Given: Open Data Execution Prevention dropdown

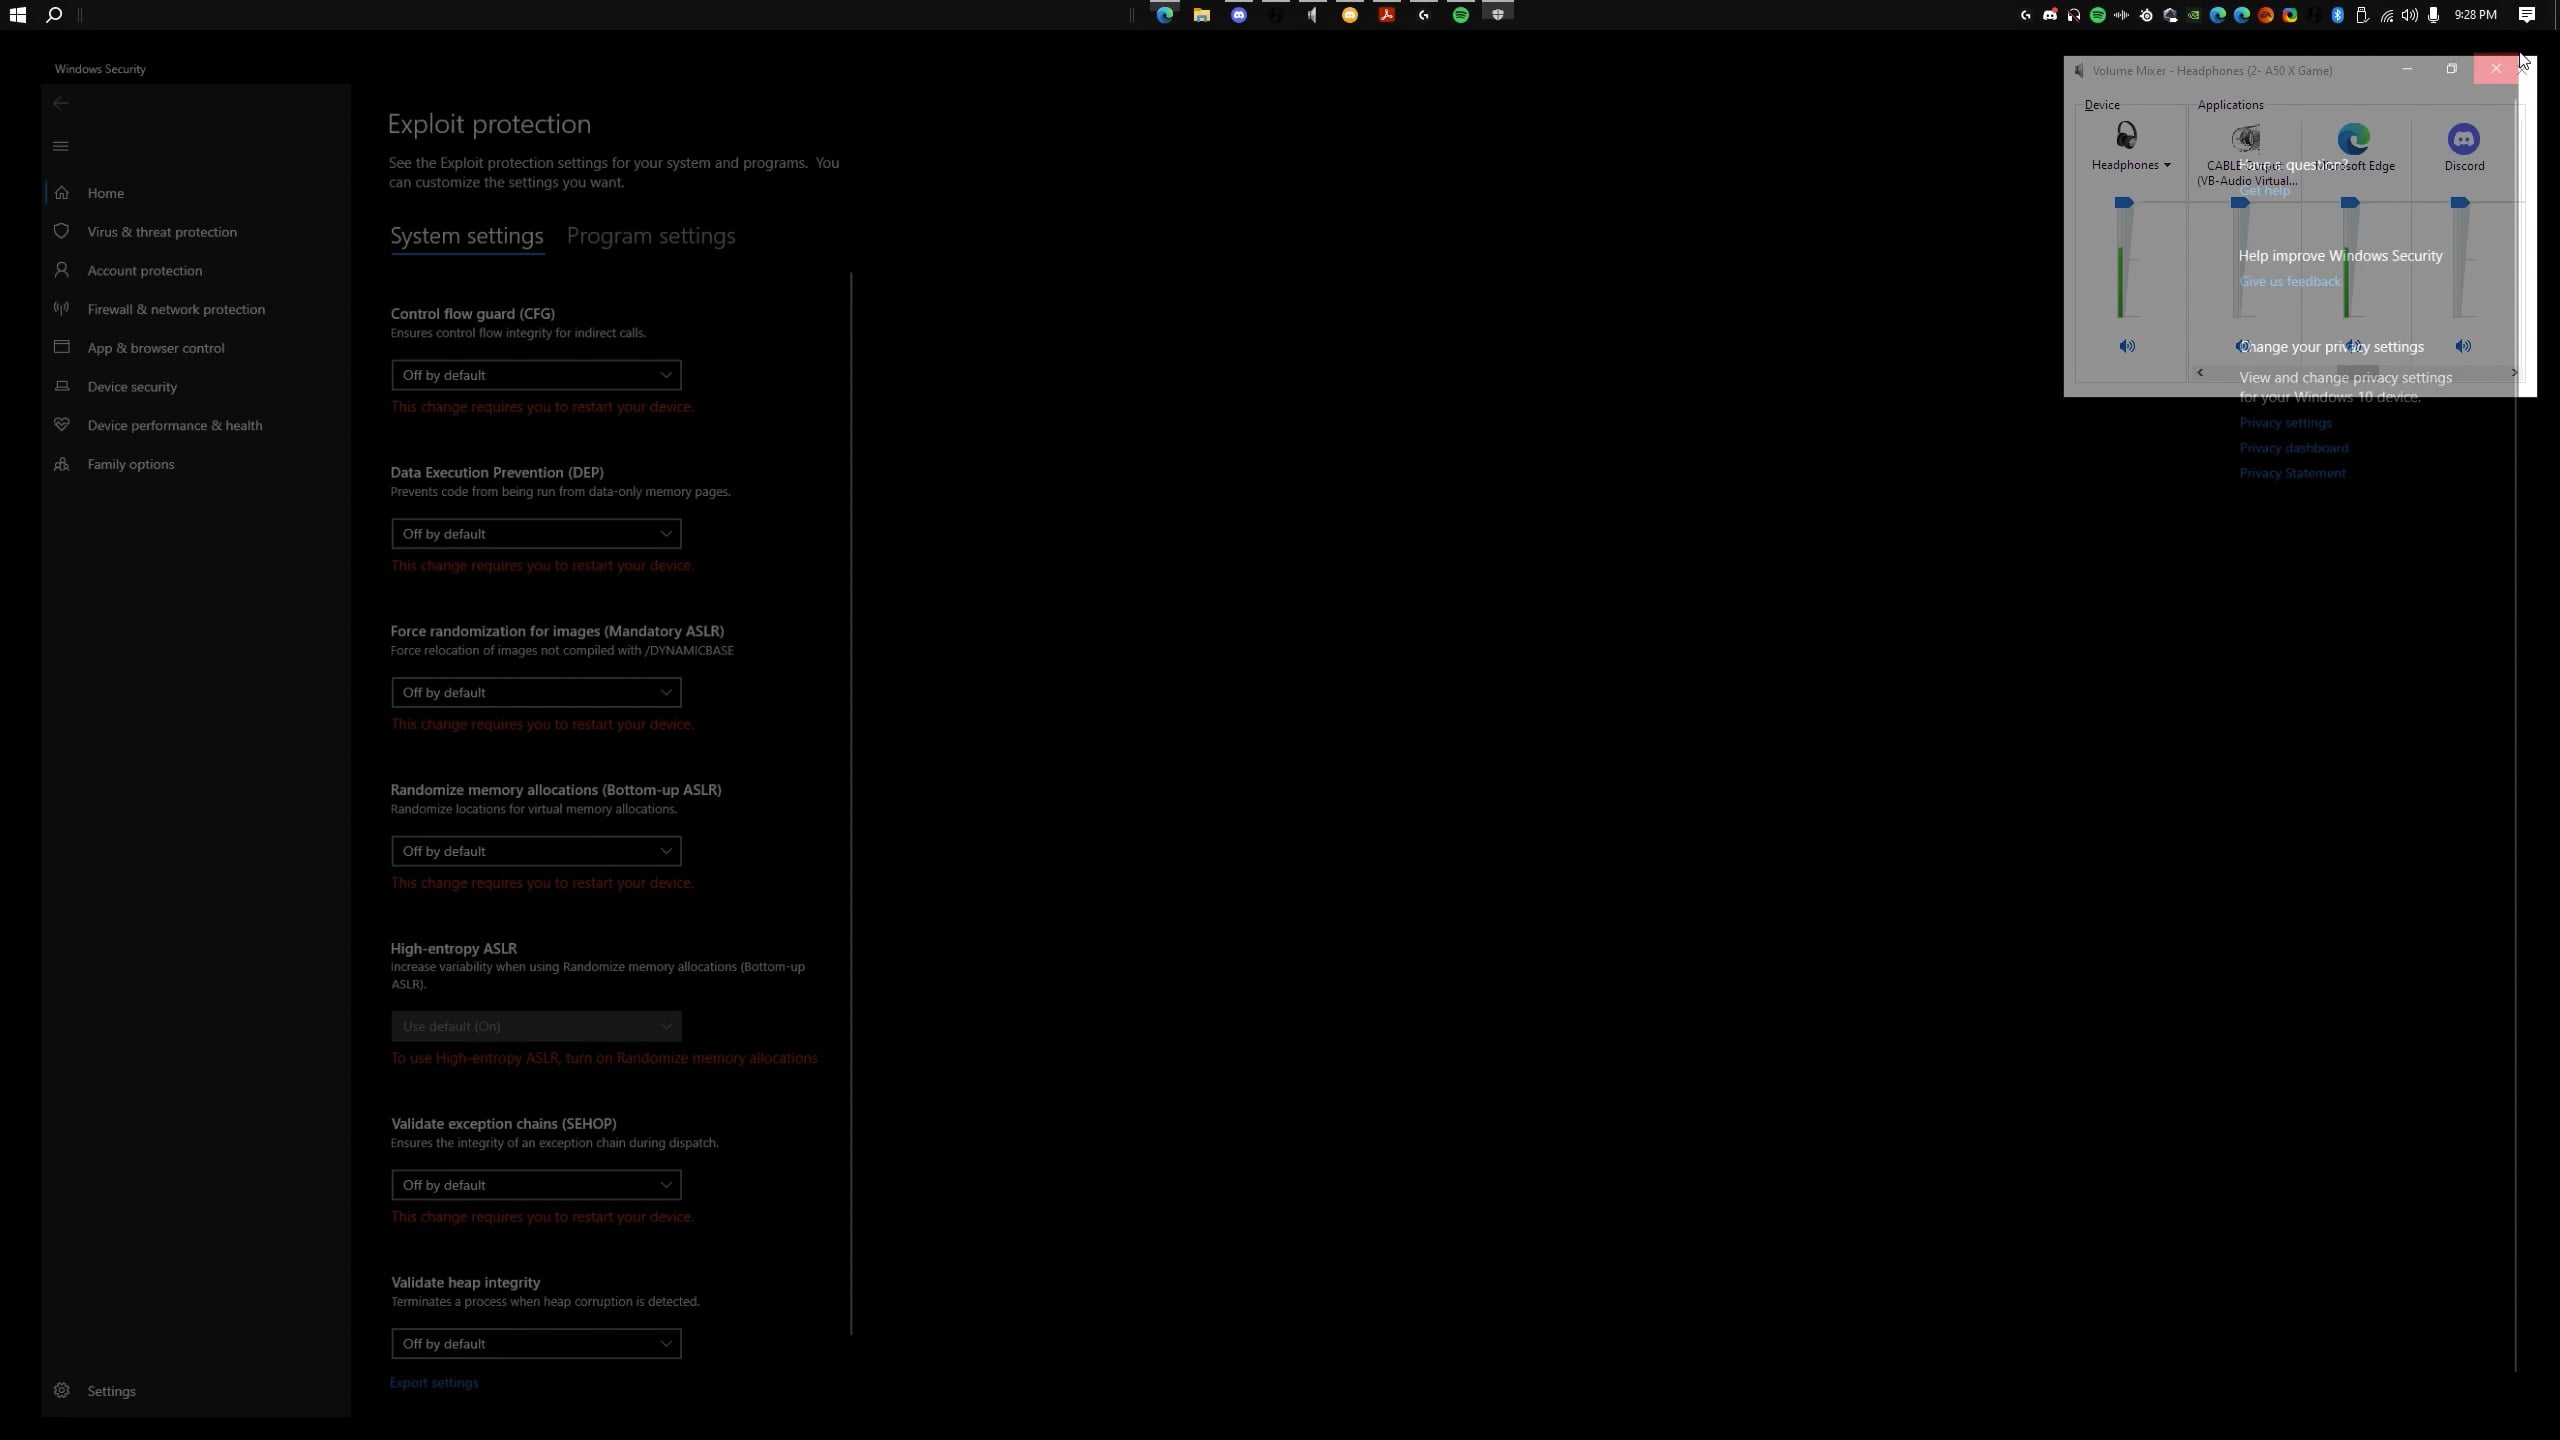Looking at the screenshot, I should click(536, 533).
